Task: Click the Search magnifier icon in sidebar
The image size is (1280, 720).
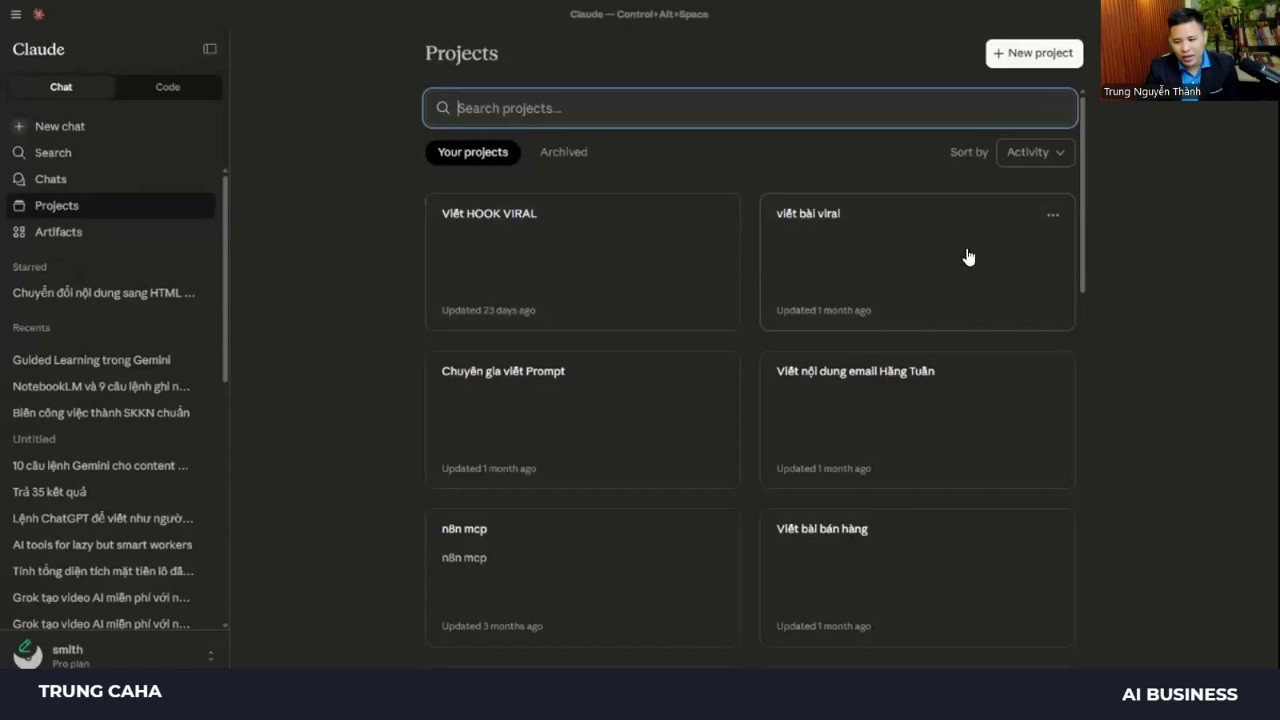Action: coord(19,153)
